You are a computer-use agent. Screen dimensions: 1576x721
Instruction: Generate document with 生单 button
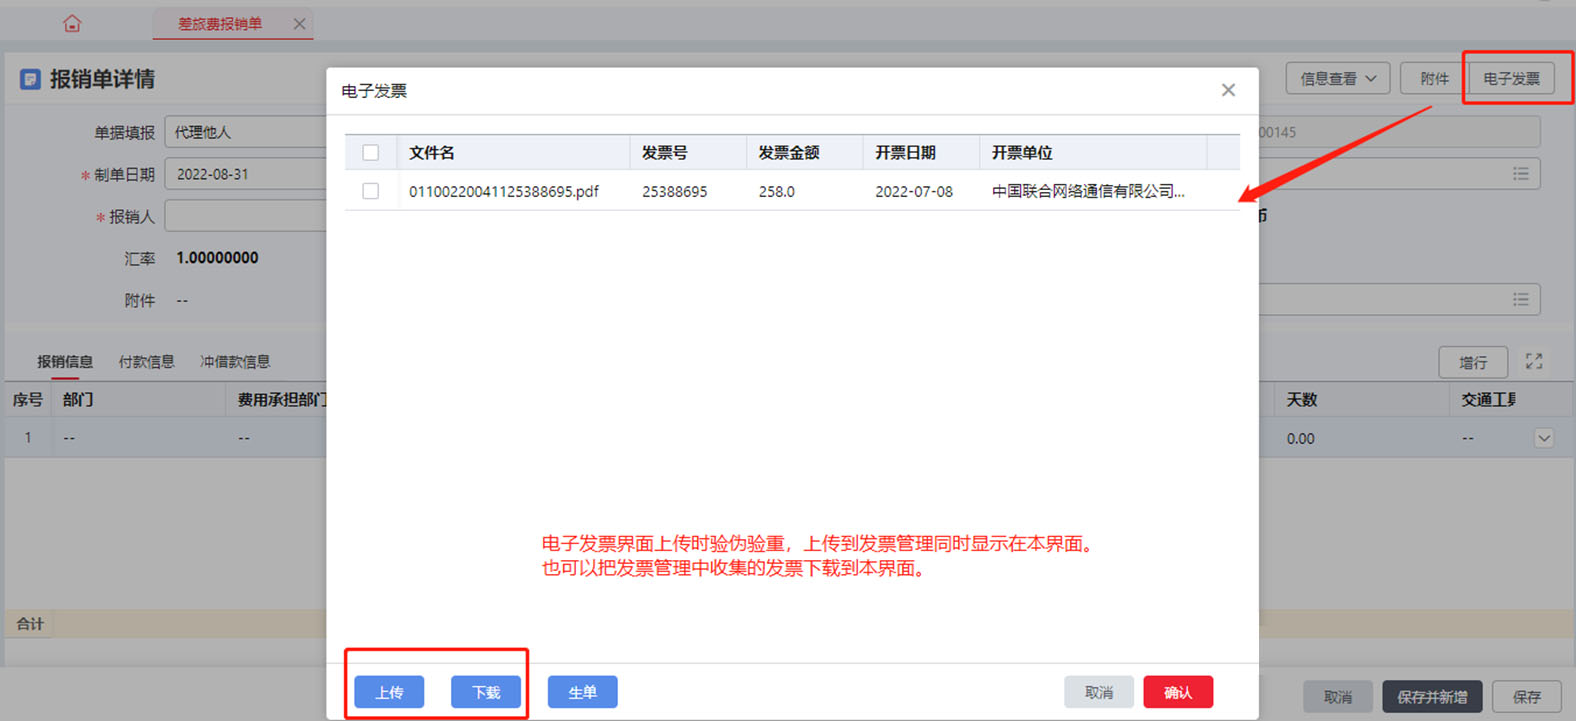click(583, 692)
